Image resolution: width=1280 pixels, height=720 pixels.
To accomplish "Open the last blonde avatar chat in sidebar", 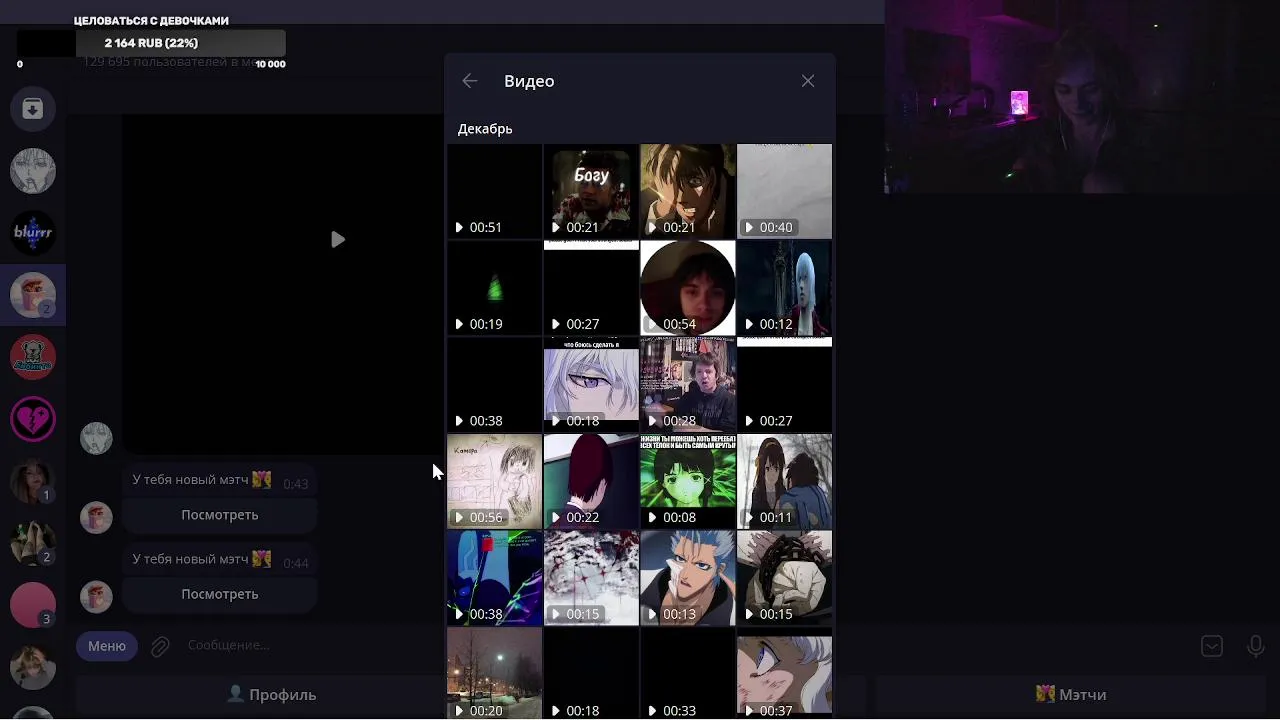I will 33,667.
